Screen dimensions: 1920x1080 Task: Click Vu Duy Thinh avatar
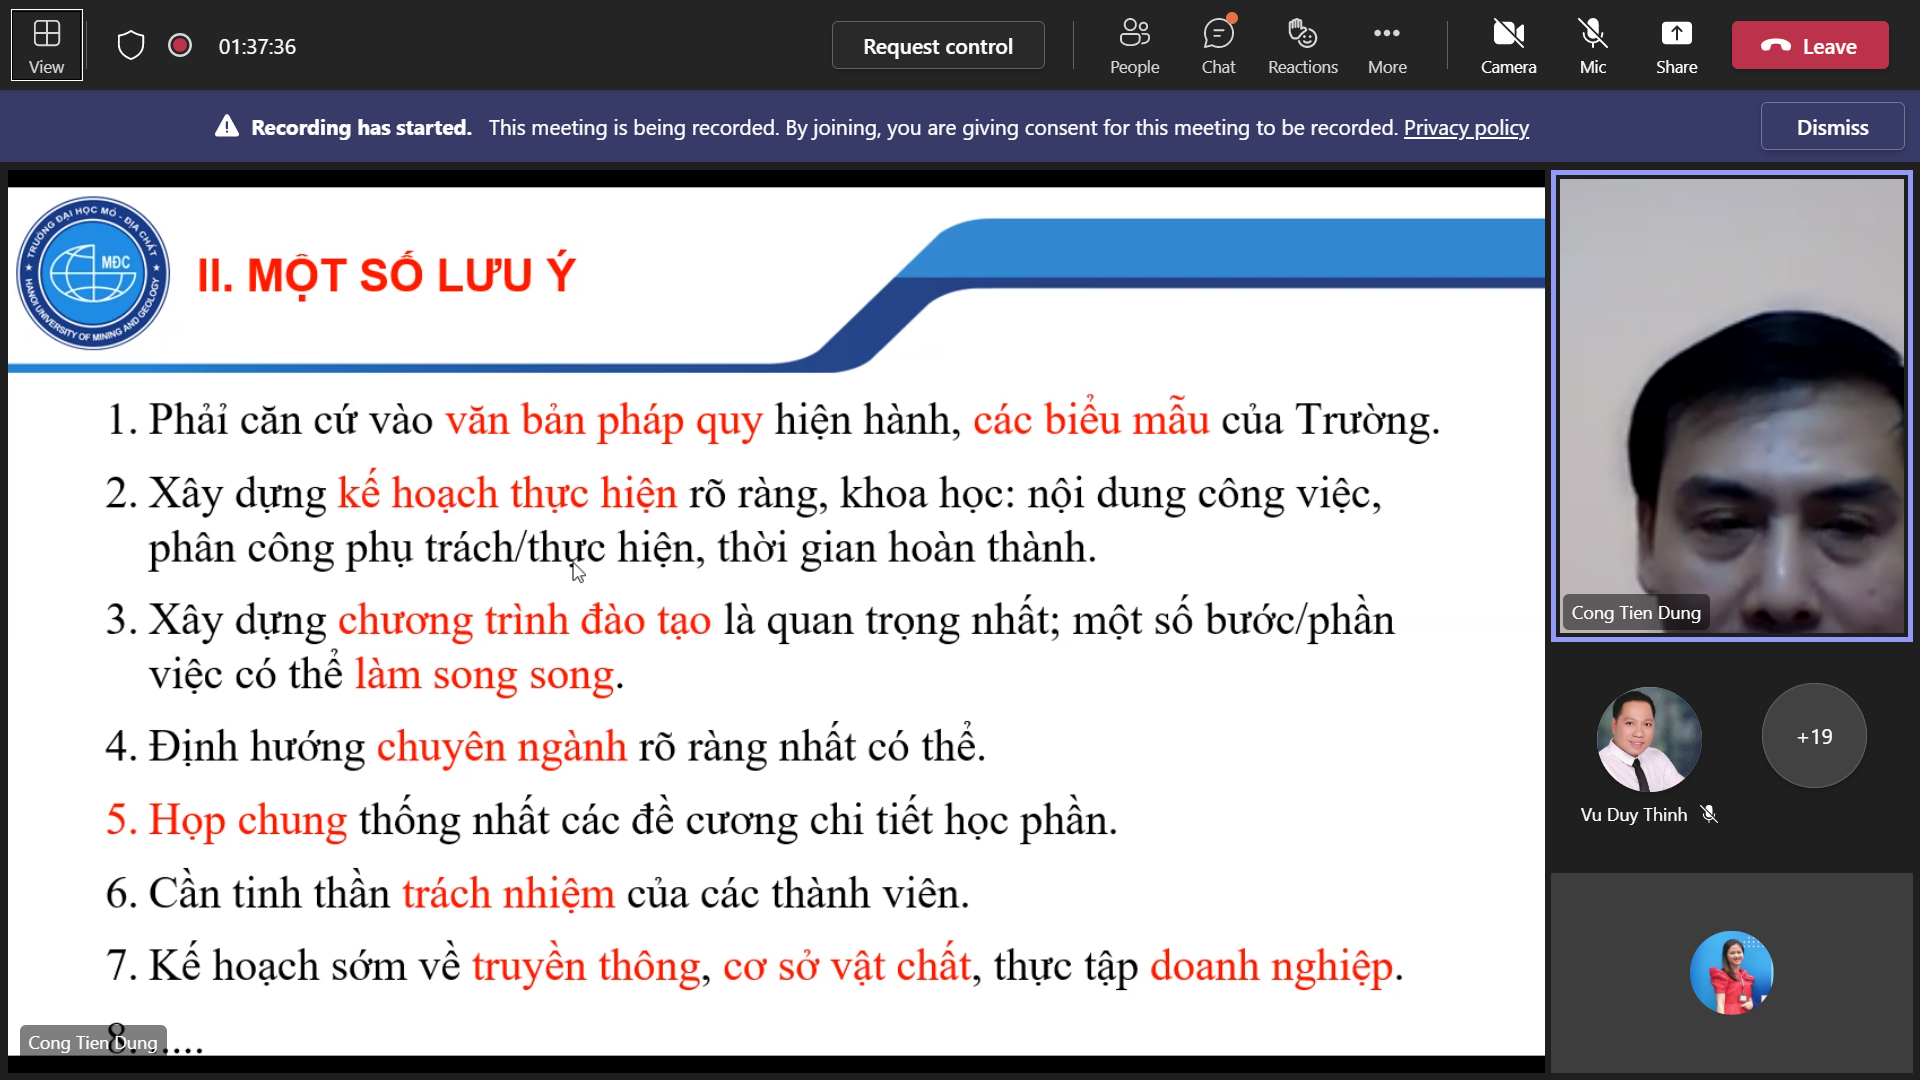click(1648, 738)
